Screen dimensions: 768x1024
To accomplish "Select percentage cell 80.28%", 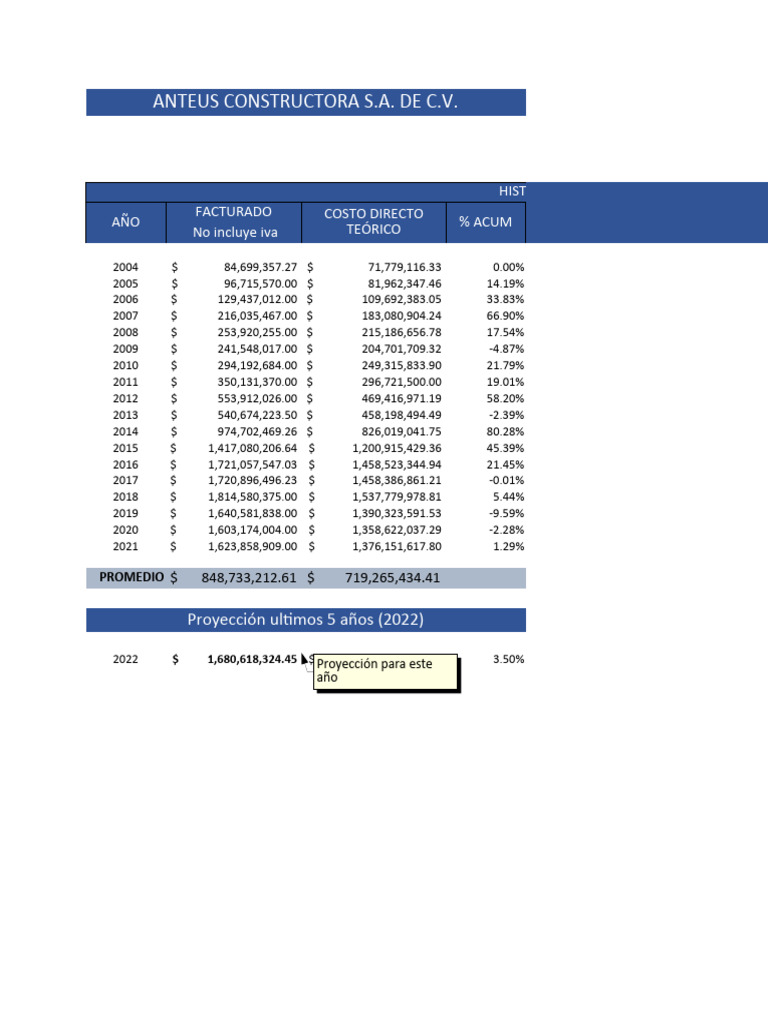I will point(505,432).
